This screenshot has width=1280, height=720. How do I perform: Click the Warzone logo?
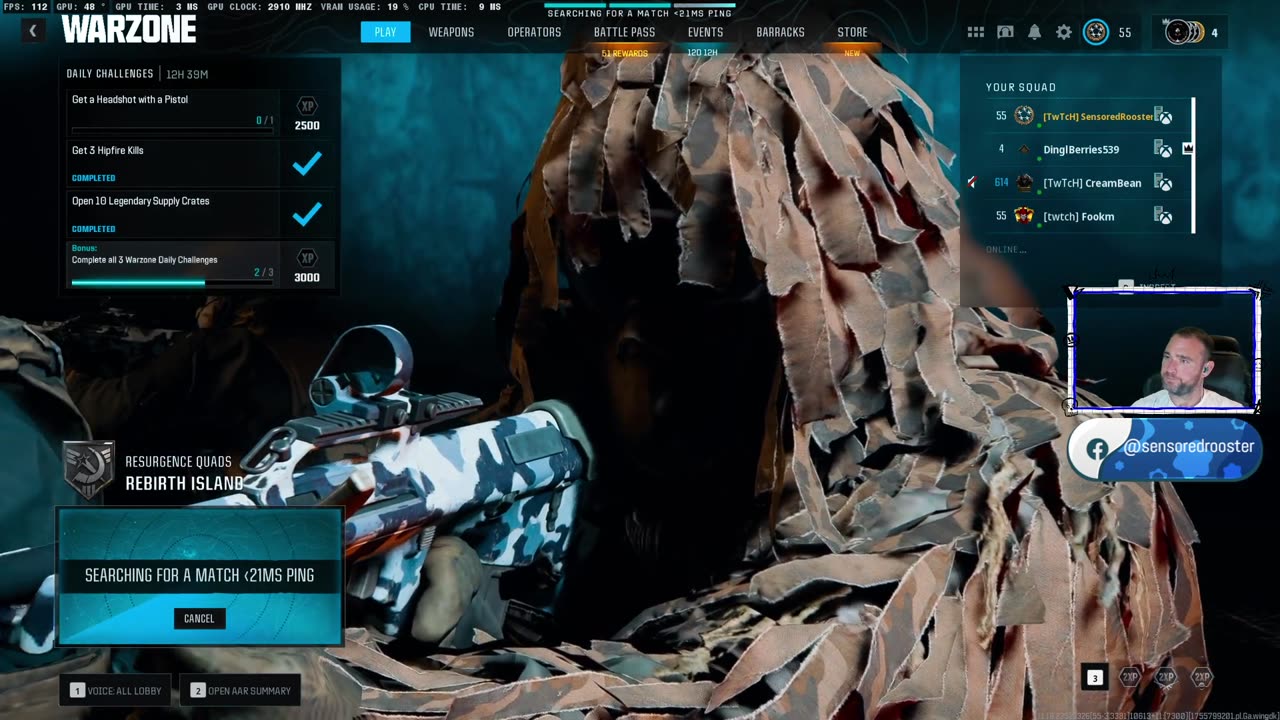(129, 30)
